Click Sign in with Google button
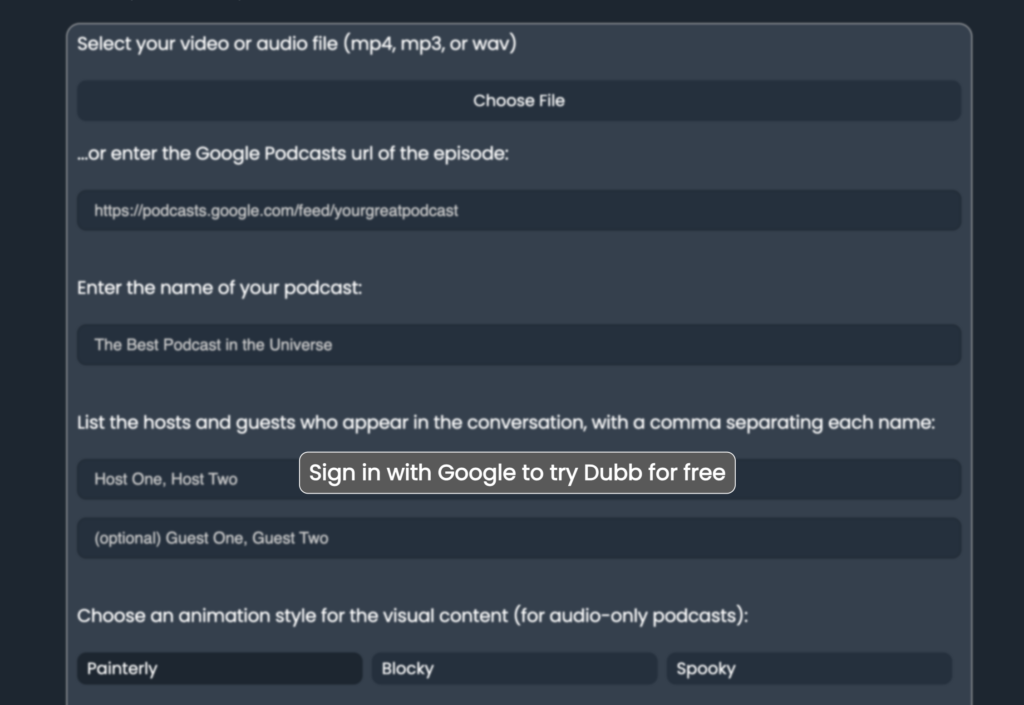 [x=517, y=473]
